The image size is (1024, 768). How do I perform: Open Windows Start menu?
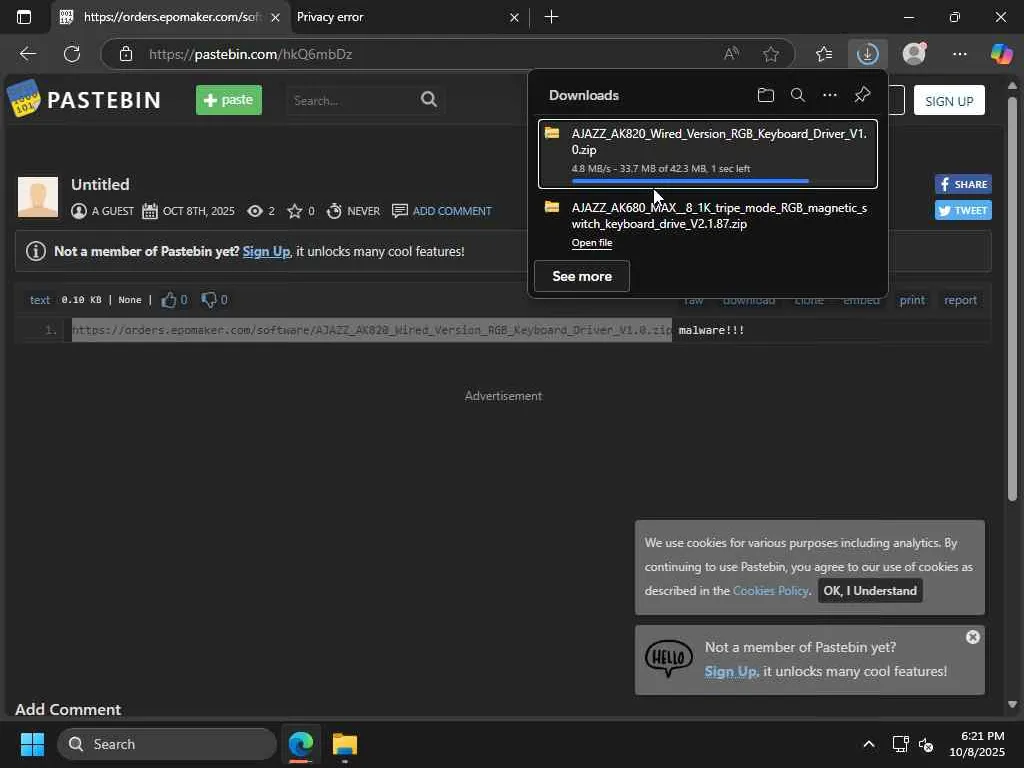(32, 744)
